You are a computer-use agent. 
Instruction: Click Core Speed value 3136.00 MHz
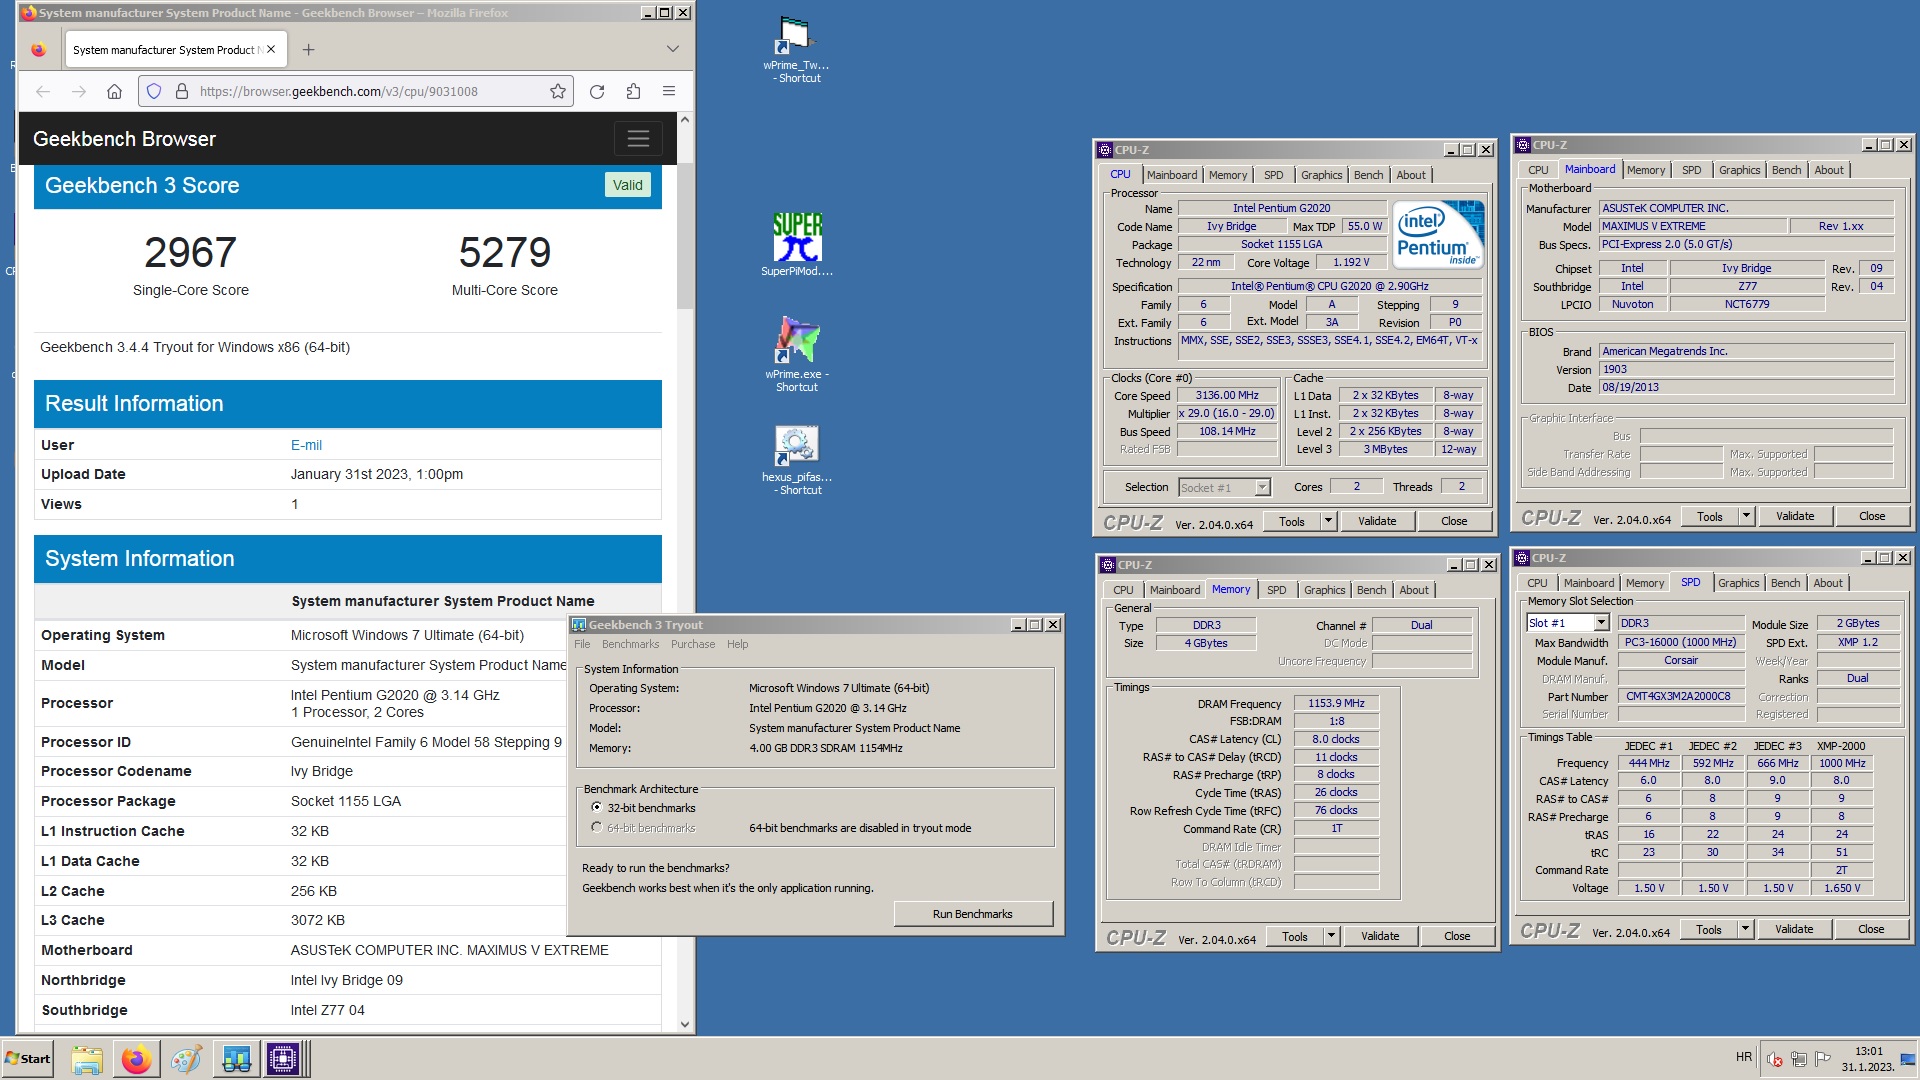pos(1227,395)
